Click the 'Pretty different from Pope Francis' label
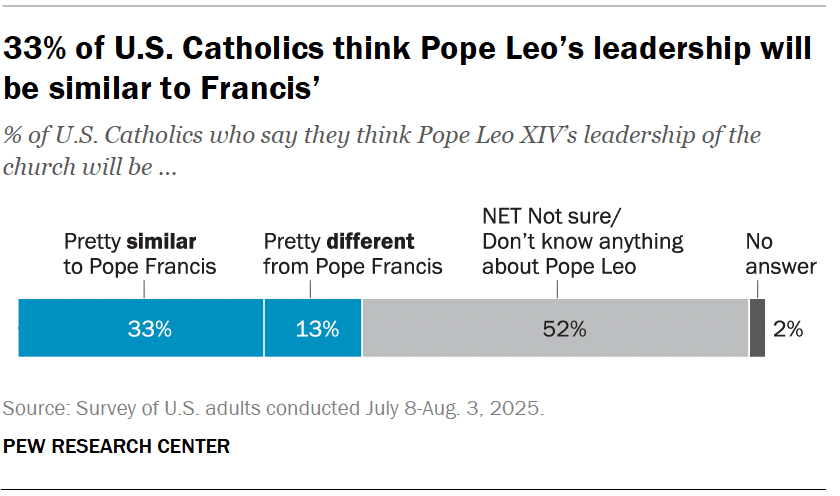Viewport: 840px width, 496px height. pos(352,254)
